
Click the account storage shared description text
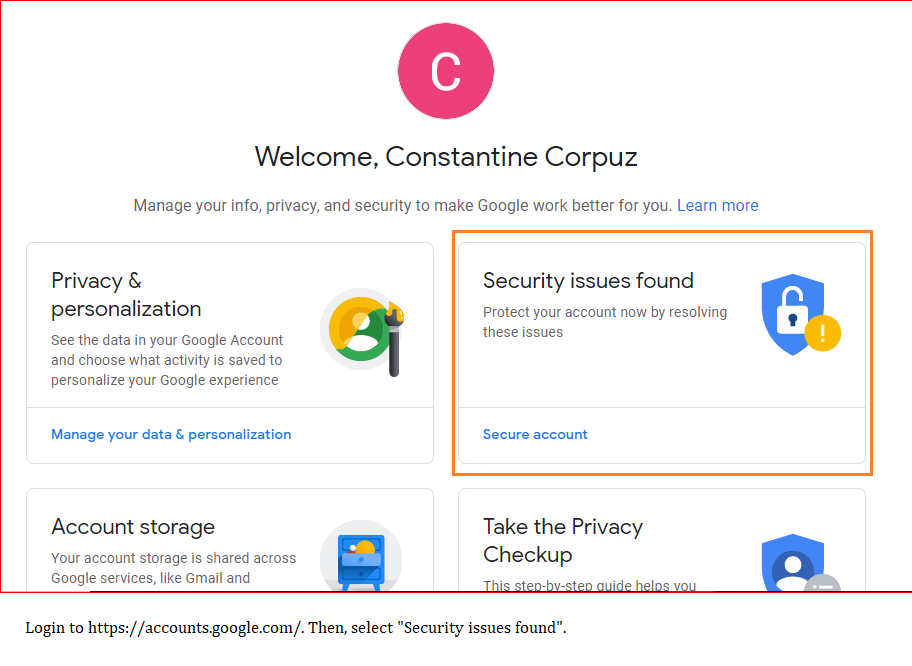173,568
